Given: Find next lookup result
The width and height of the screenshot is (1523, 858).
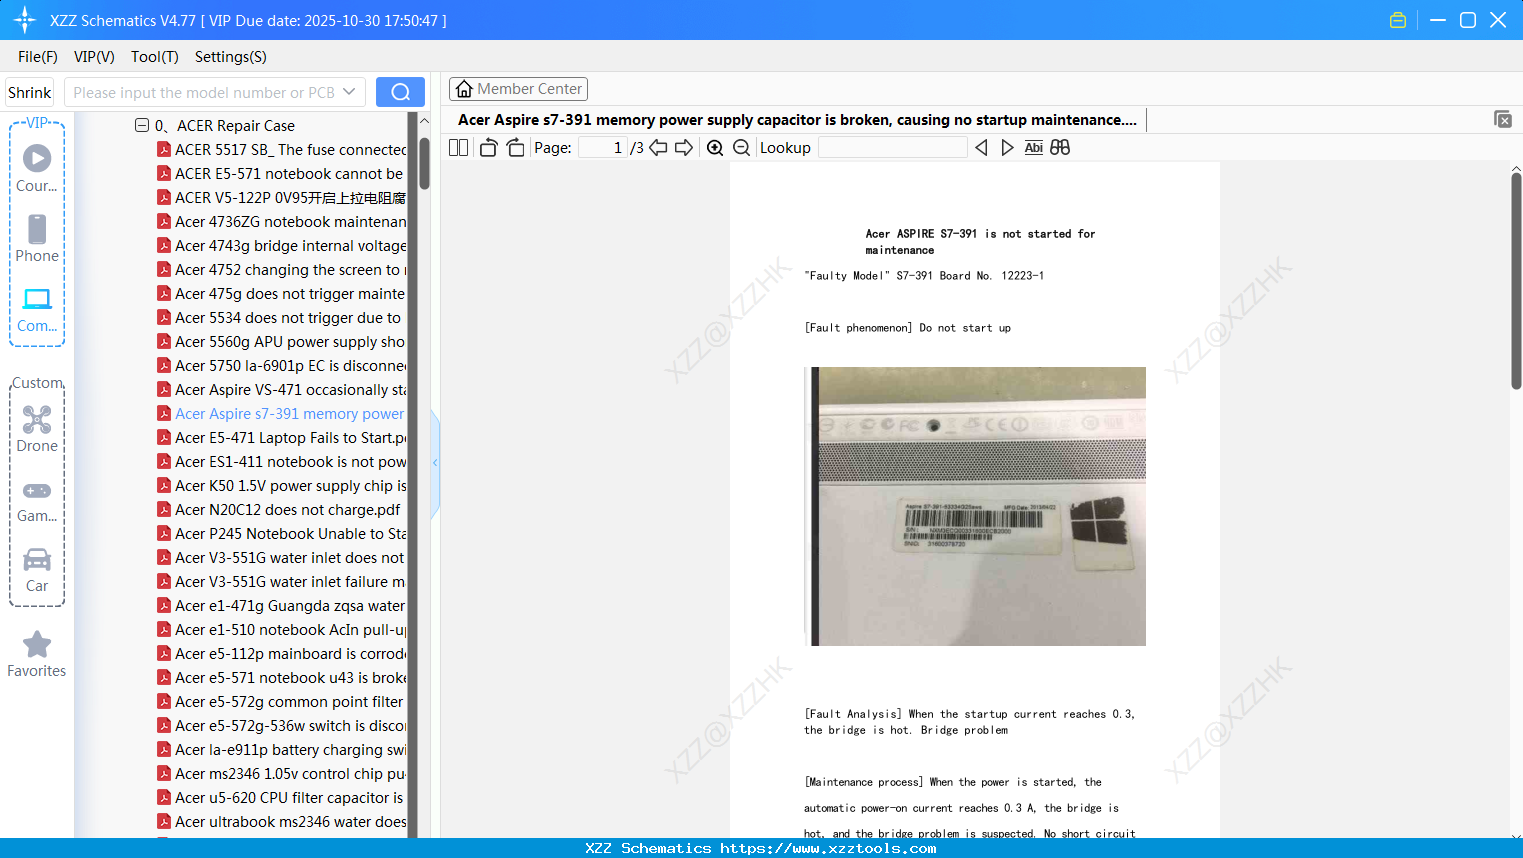Looking at the screenshot, I should 1007,148.
